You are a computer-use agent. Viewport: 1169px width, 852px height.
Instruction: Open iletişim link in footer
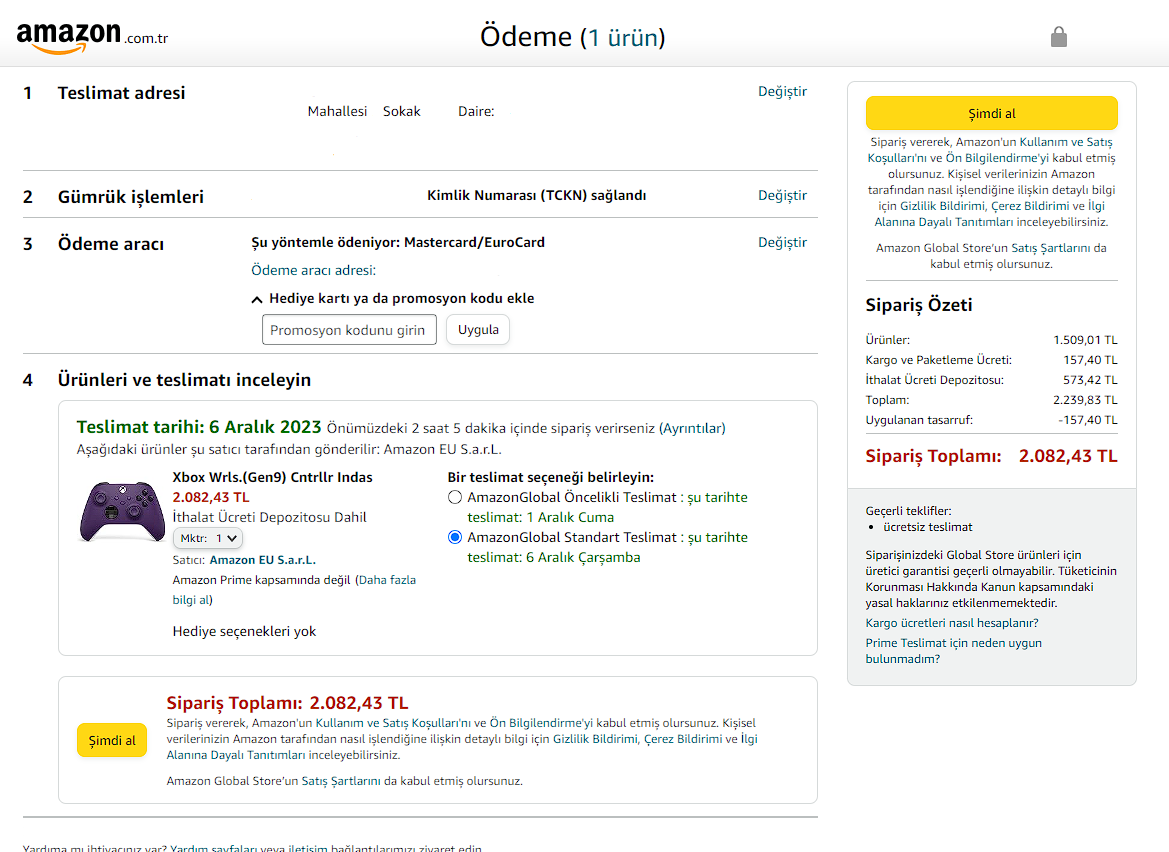[308, 848]
